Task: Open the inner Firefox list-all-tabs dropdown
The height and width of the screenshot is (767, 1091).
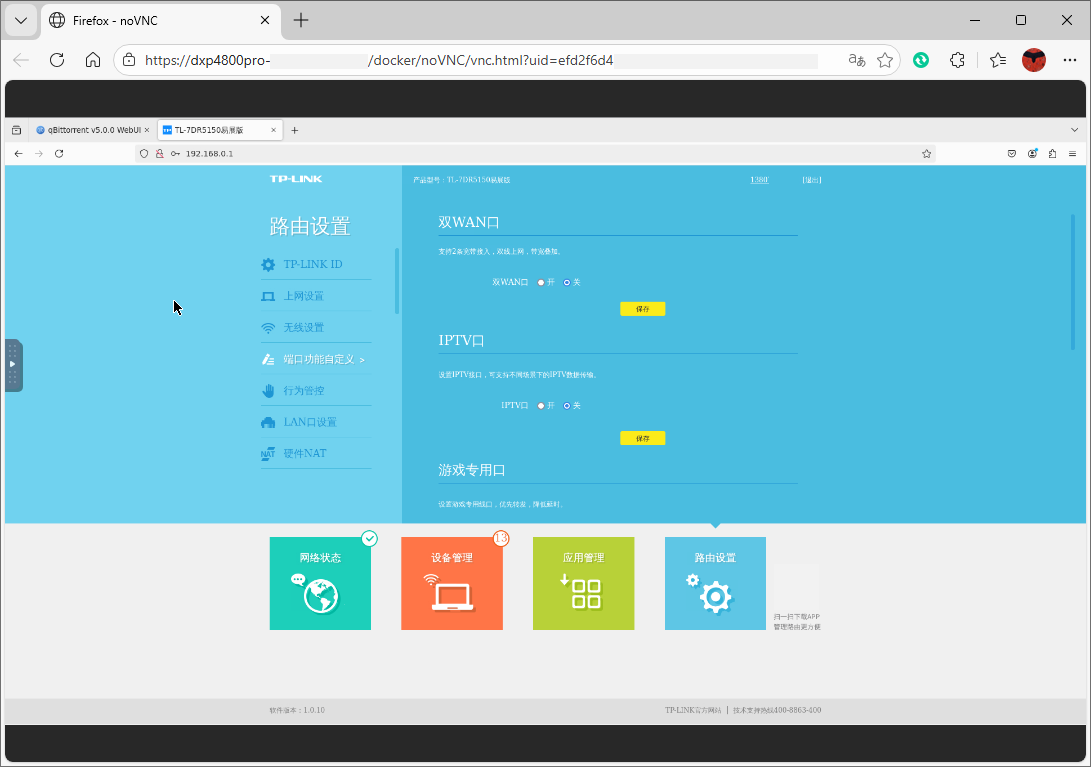Action: point(1074,130)
